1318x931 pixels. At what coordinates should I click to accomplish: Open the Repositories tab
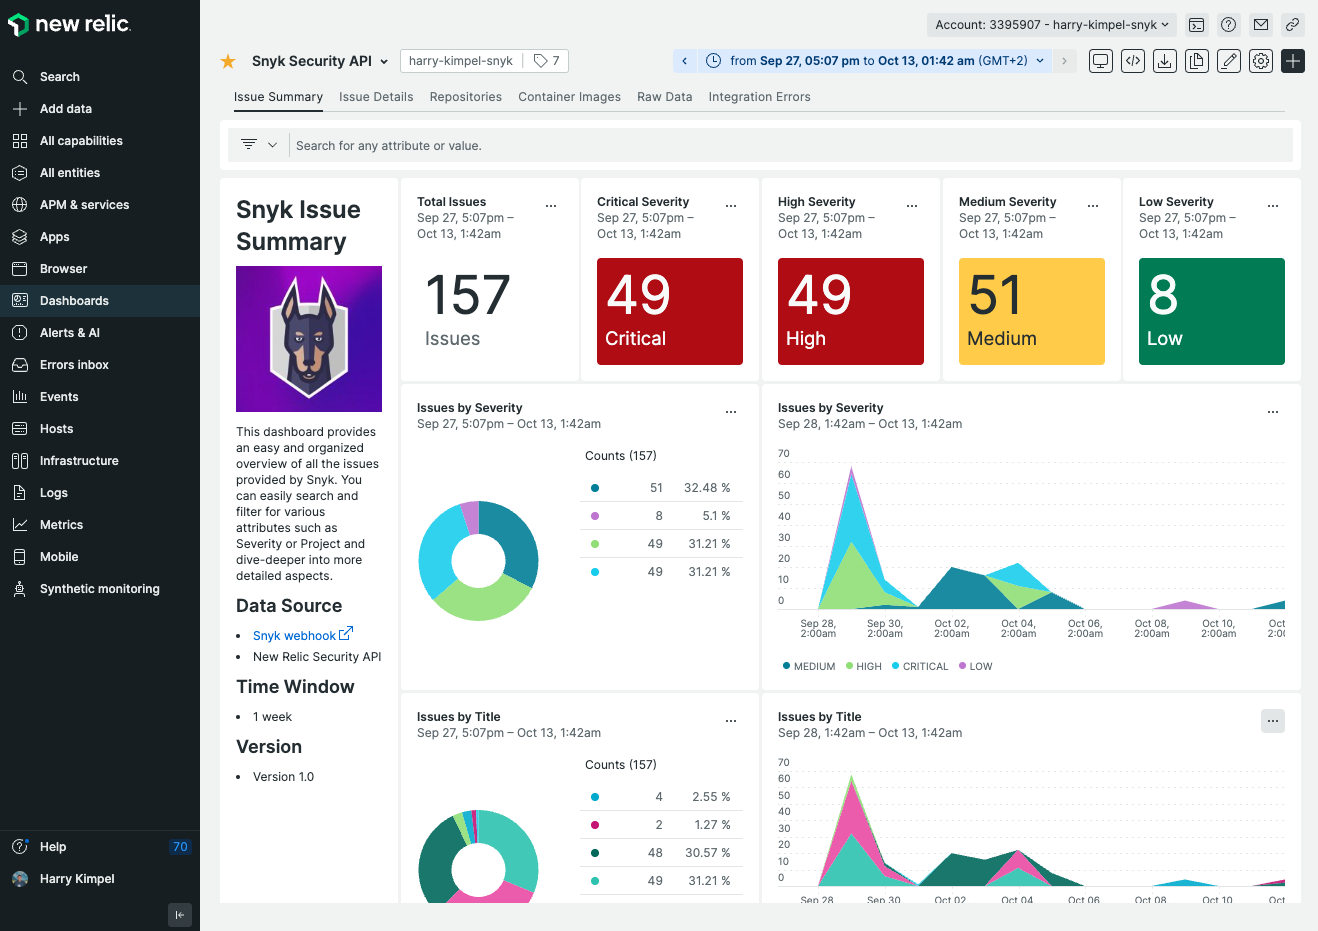pyautogui.click(x=465, y=97)
